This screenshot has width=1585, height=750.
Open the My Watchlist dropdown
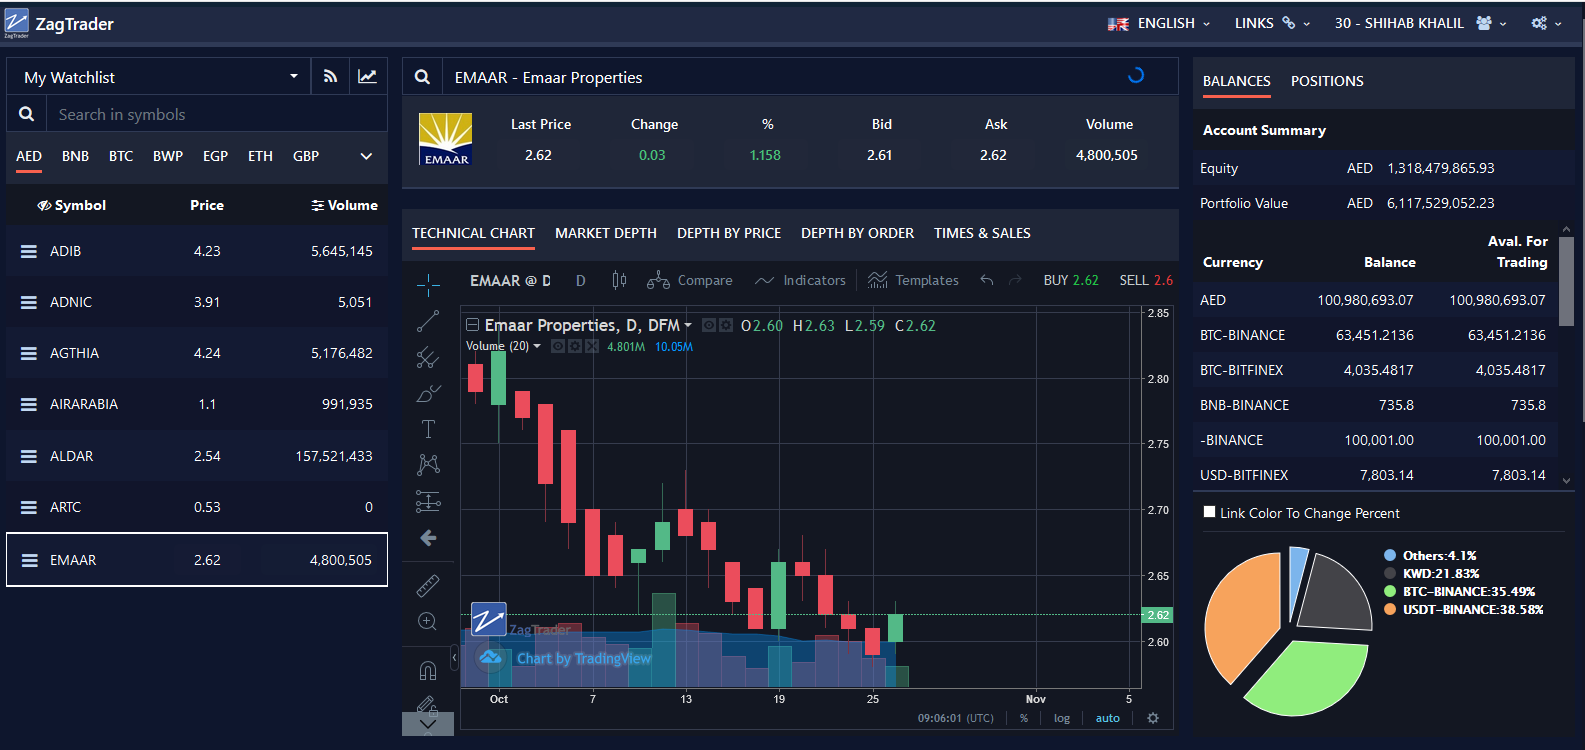pyautogui.click(x=160, y=77)
